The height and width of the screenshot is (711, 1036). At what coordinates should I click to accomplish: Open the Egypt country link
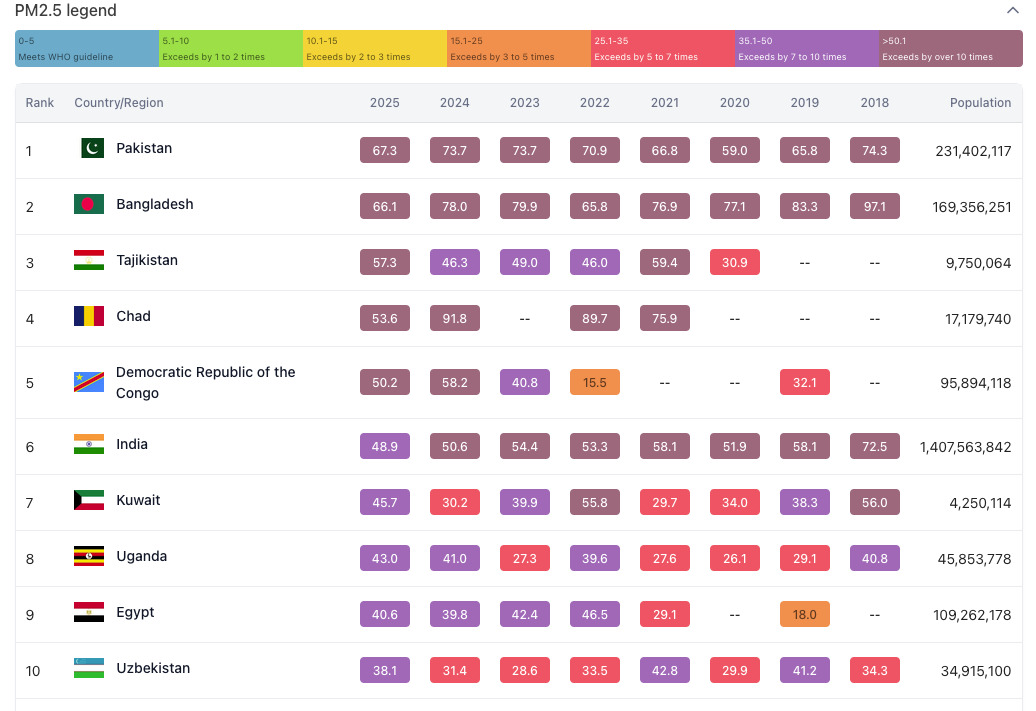click(x=135, y=612)
